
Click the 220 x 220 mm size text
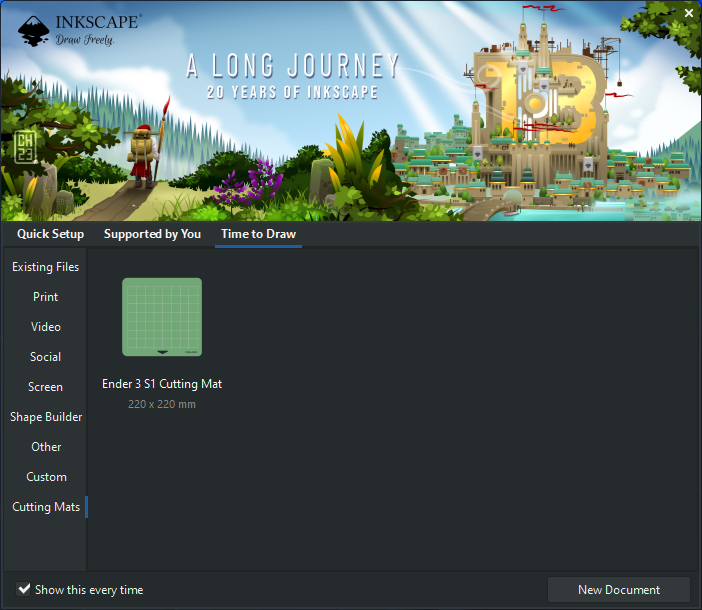click(x=162, y=404)
